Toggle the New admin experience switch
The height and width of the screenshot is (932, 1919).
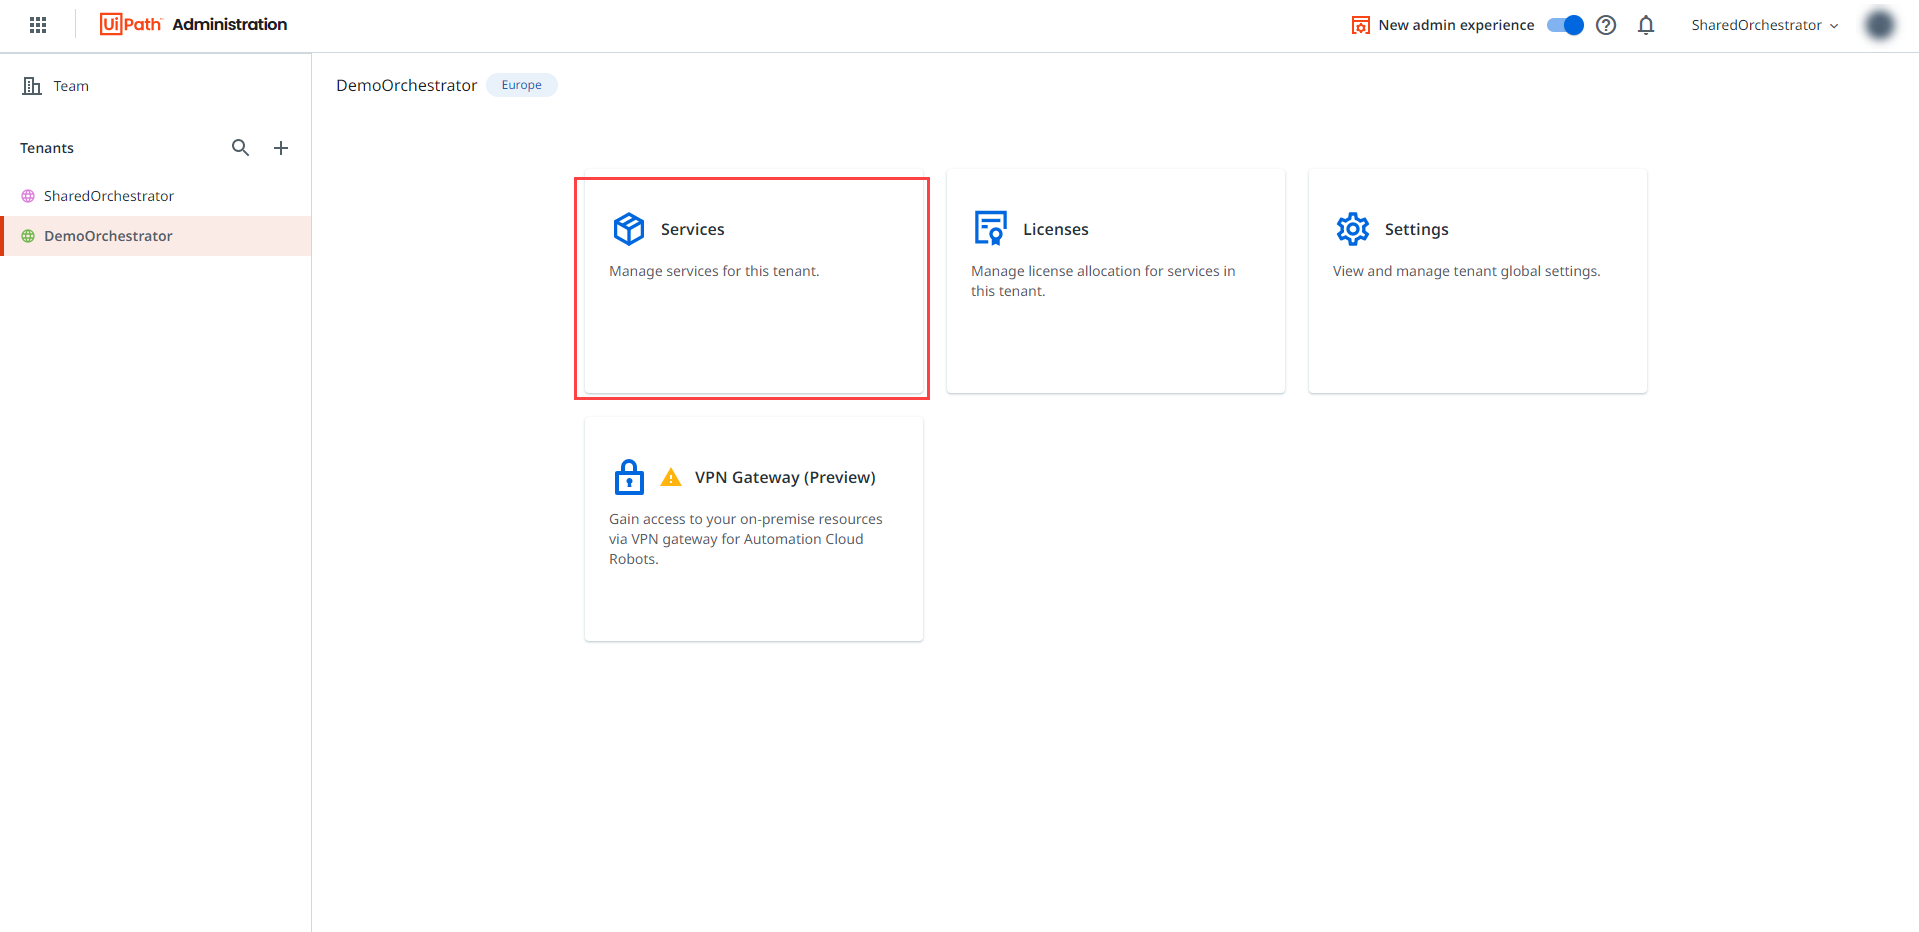tap(1565, 25)
